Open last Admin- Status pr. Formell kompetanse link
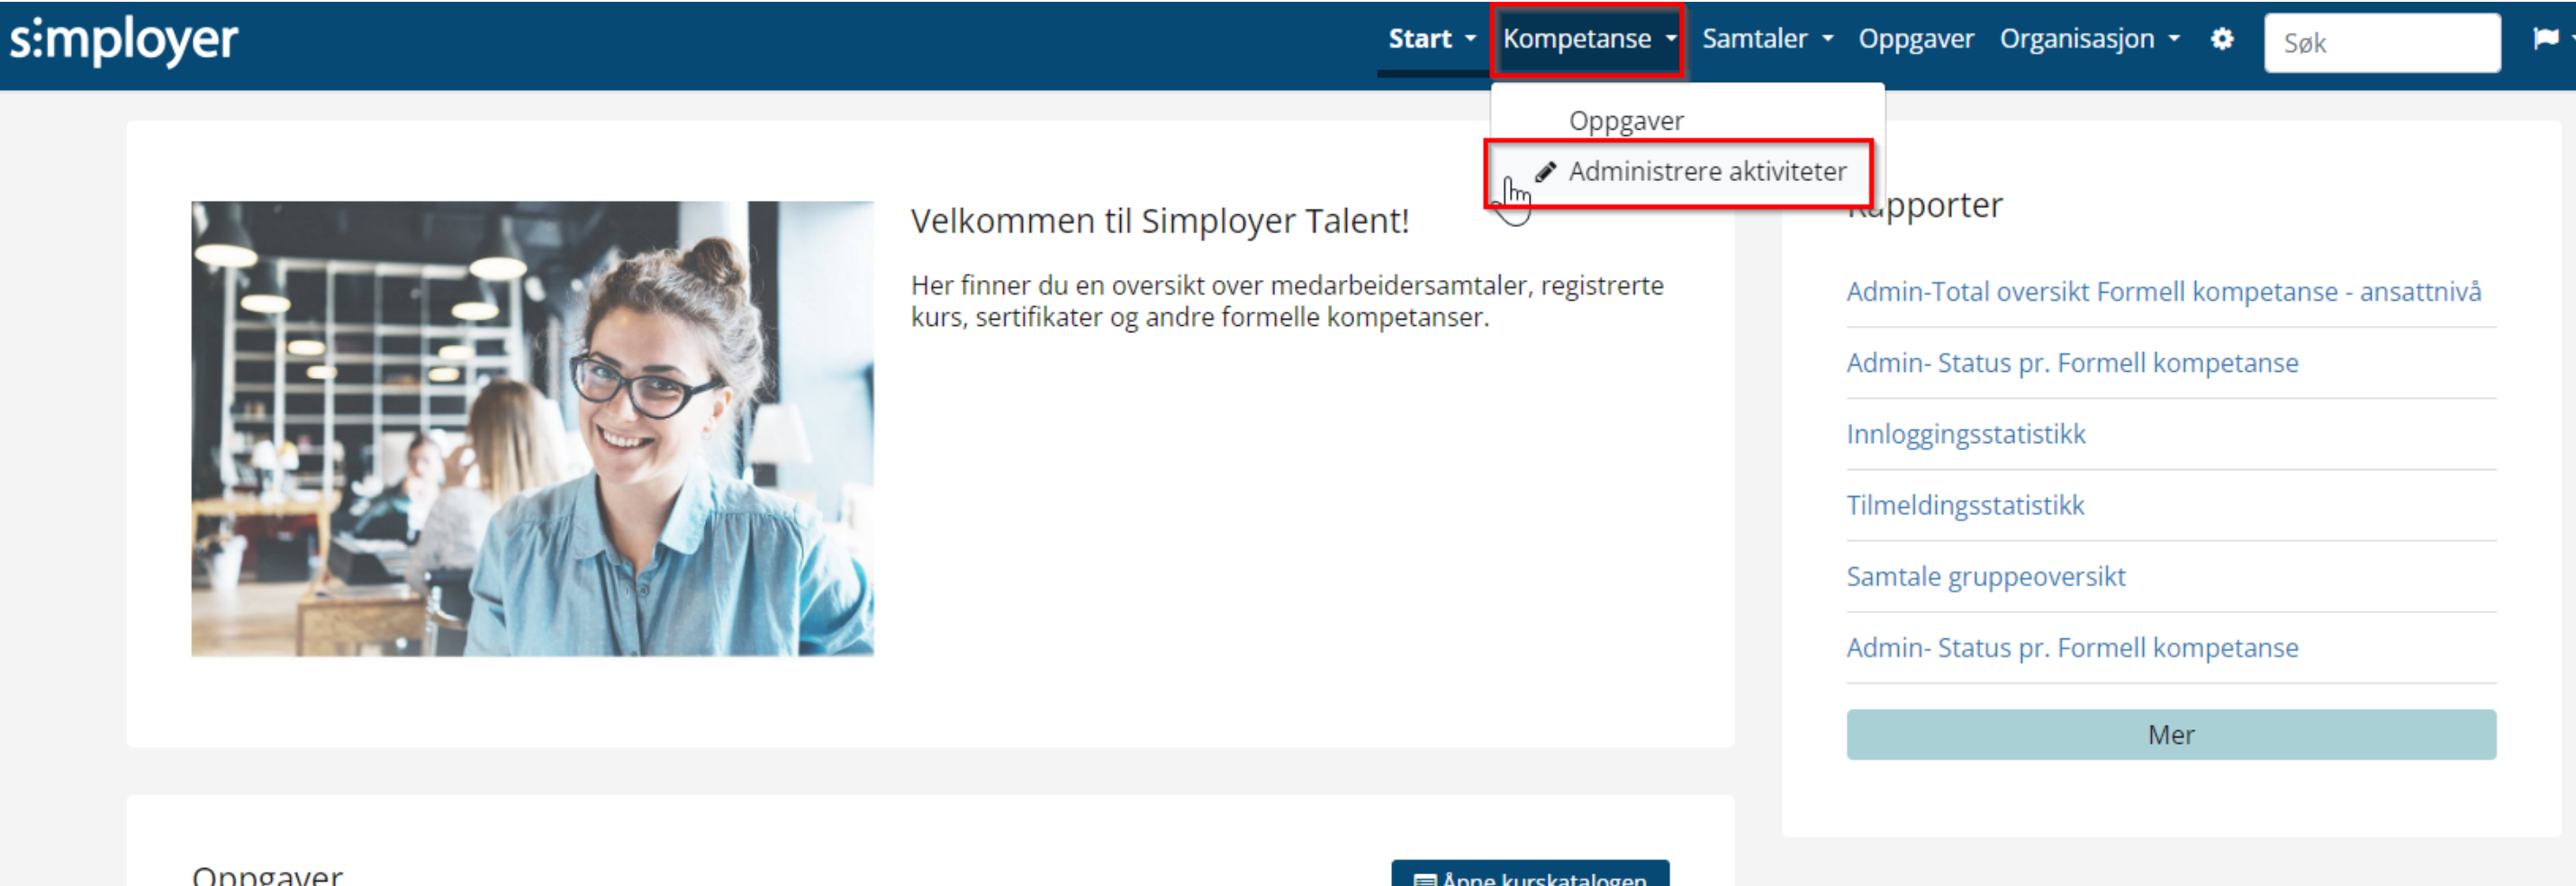Viewport: 2576px width, 886px height. coord(2072,648)
